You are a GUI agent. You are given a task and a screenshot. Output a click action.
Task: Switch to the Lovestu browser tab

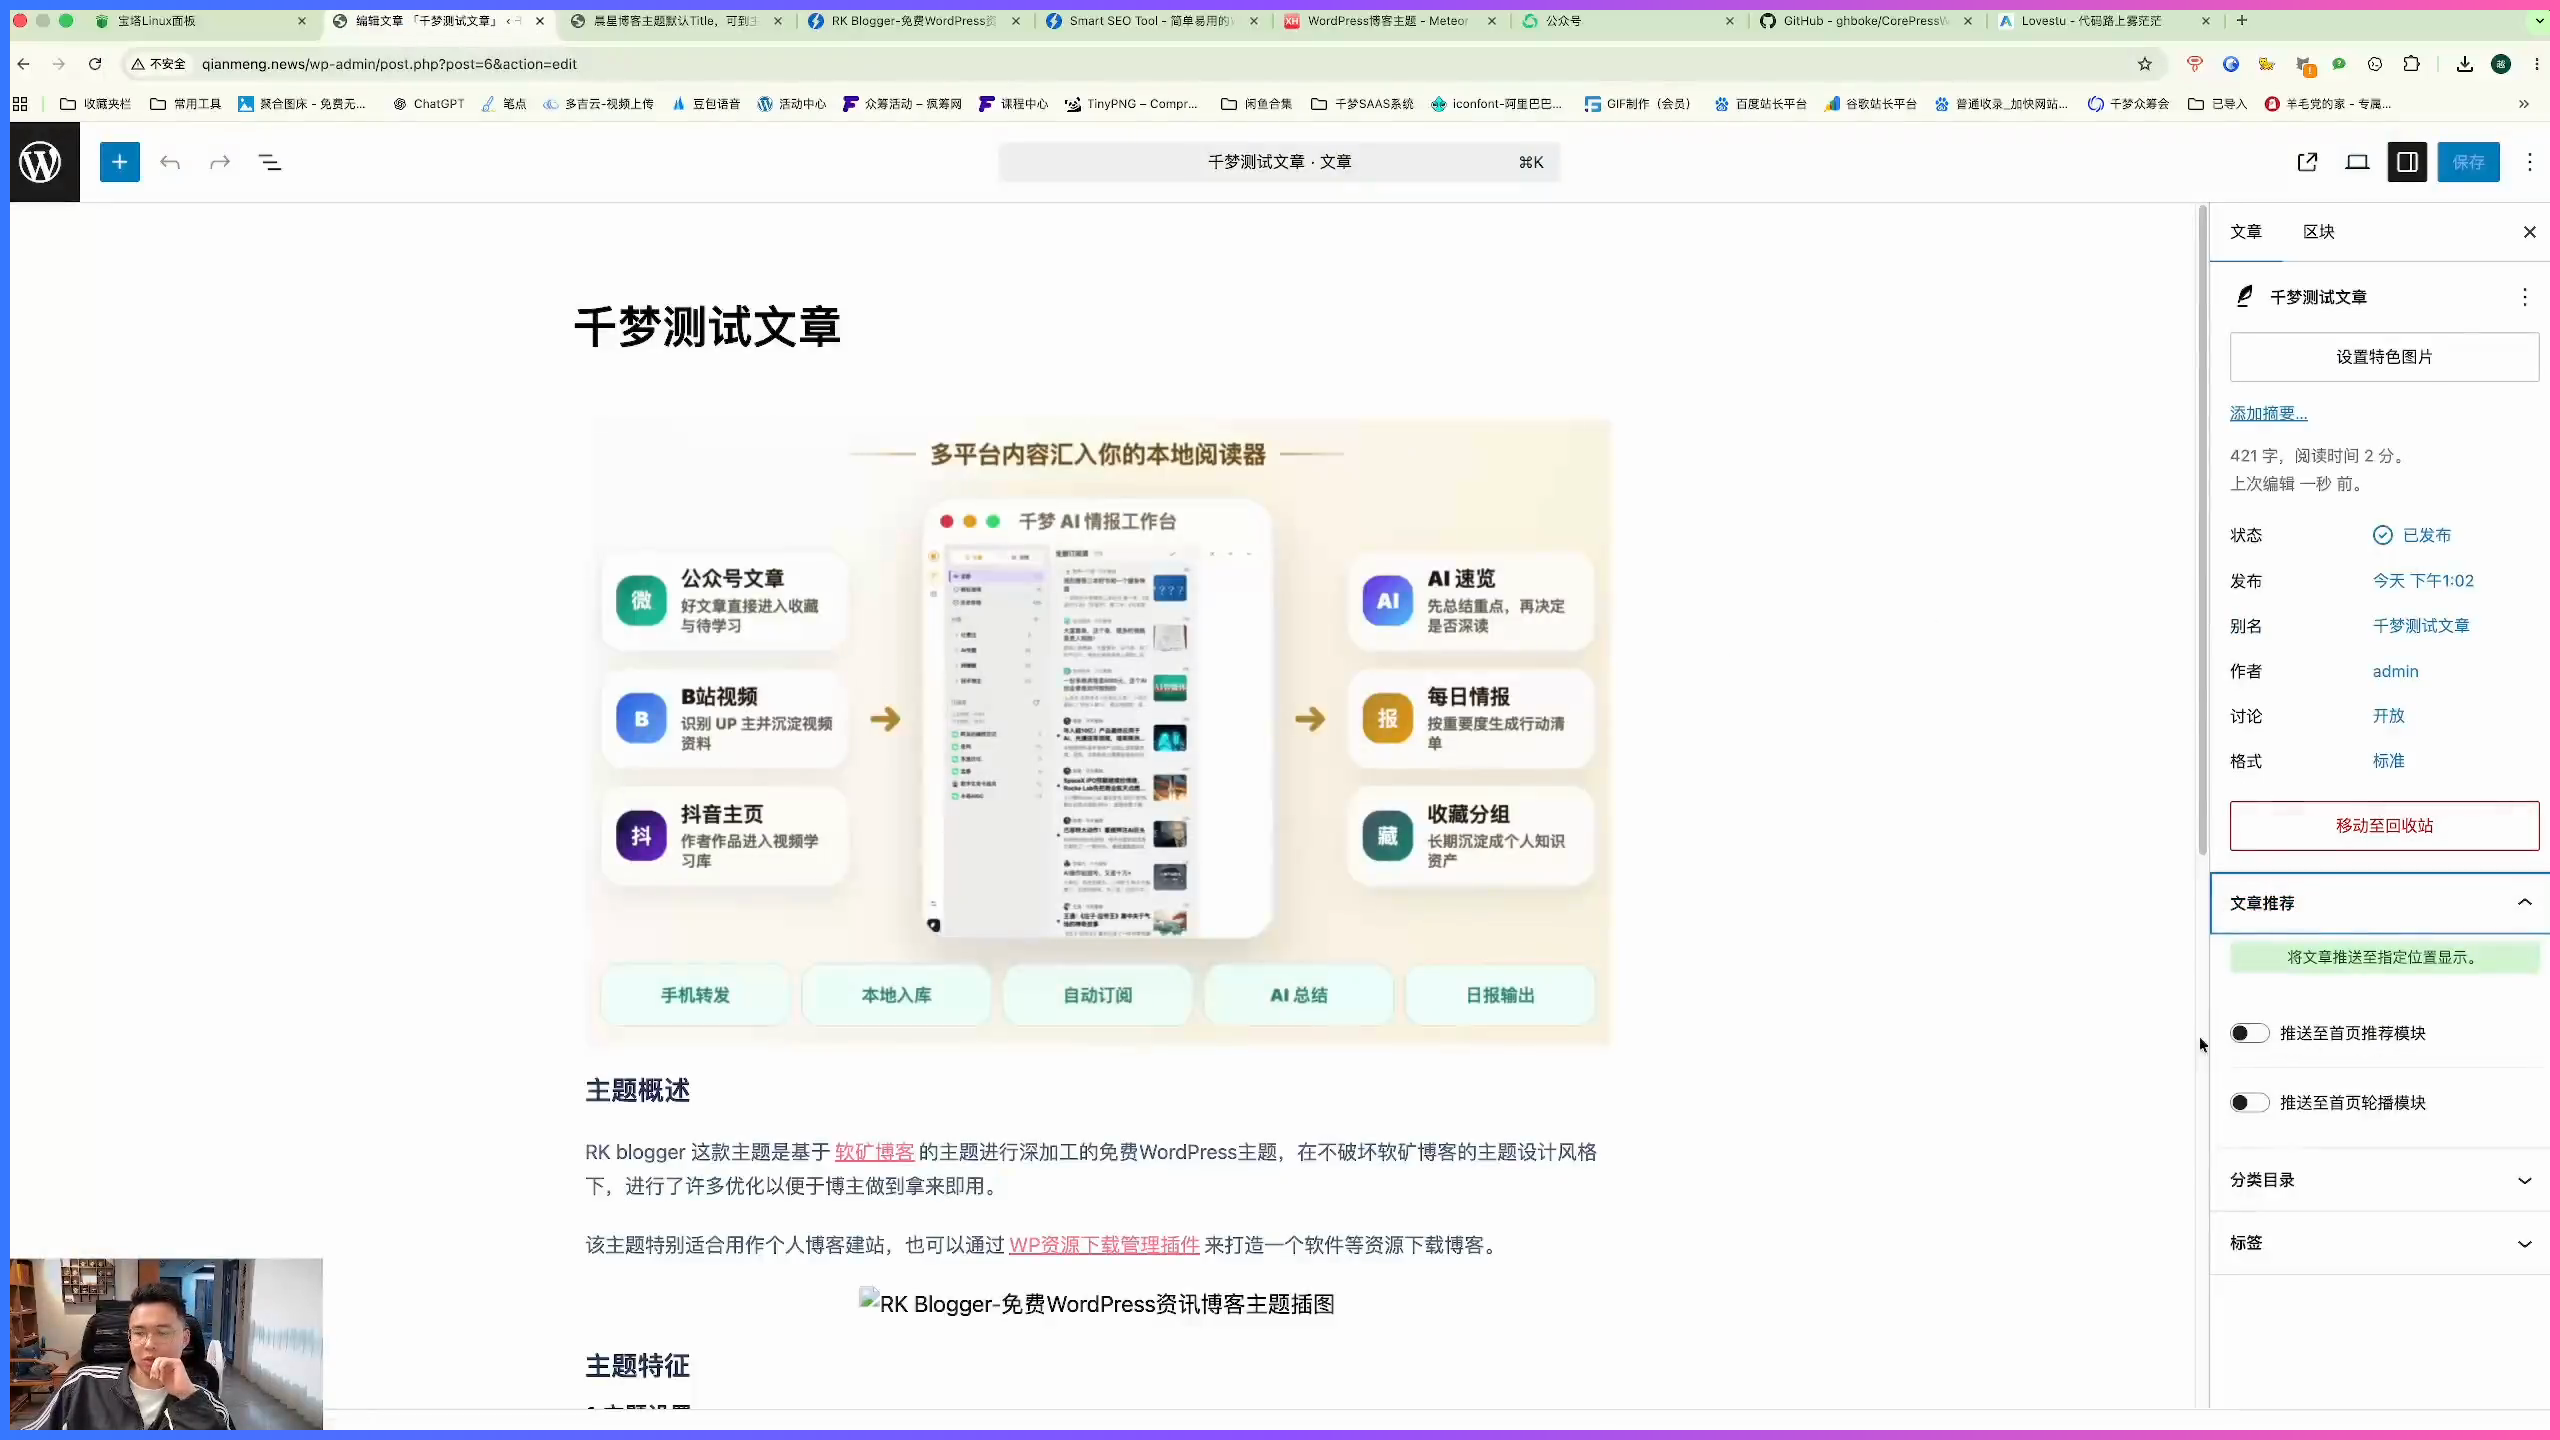click(2105, 20)
